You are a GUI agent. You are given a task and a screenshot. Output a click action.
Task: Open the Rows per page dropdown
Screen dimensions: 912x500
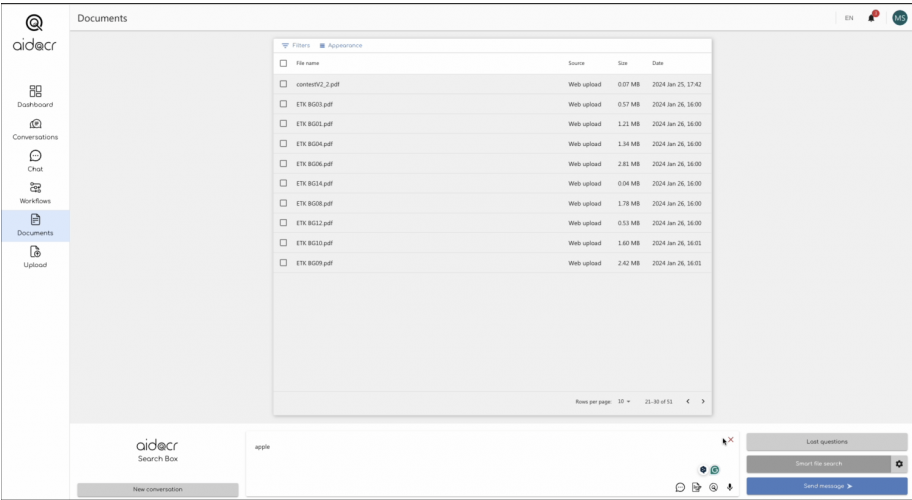click(624, 401)
